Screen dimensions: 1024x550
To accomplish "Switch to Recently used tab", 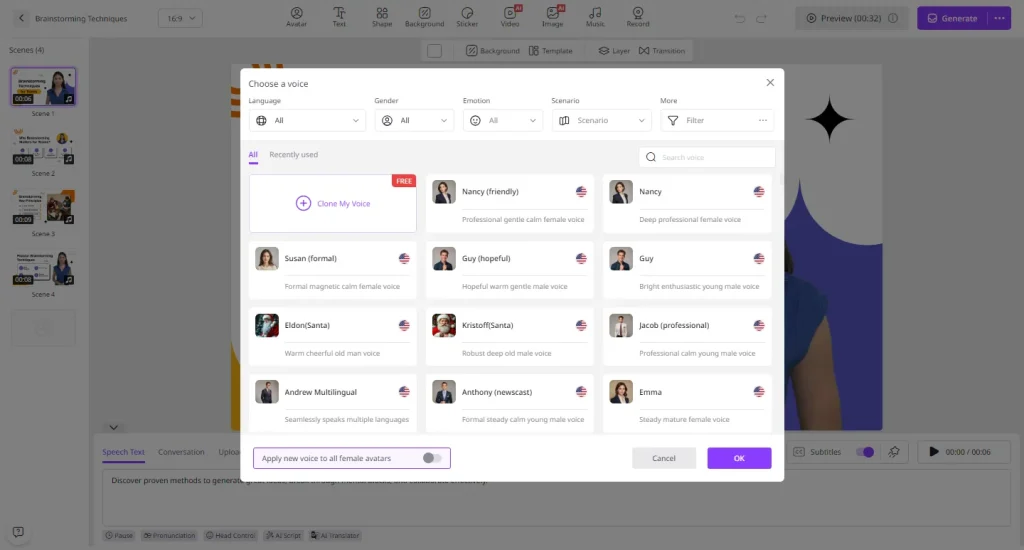I will click(293, 155).
